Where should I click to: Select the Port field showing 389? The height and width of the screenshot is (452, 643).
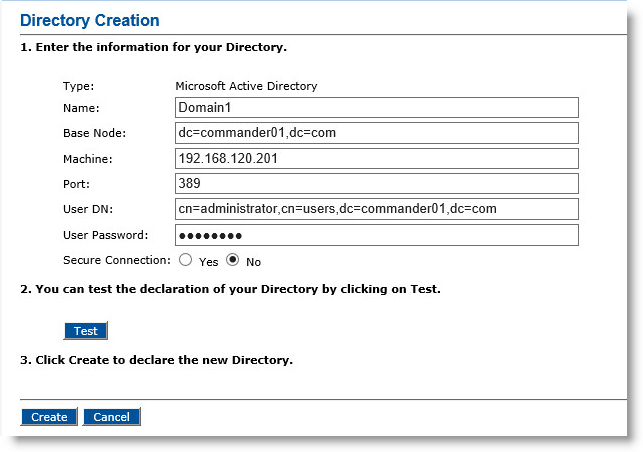tap(376, 183)
